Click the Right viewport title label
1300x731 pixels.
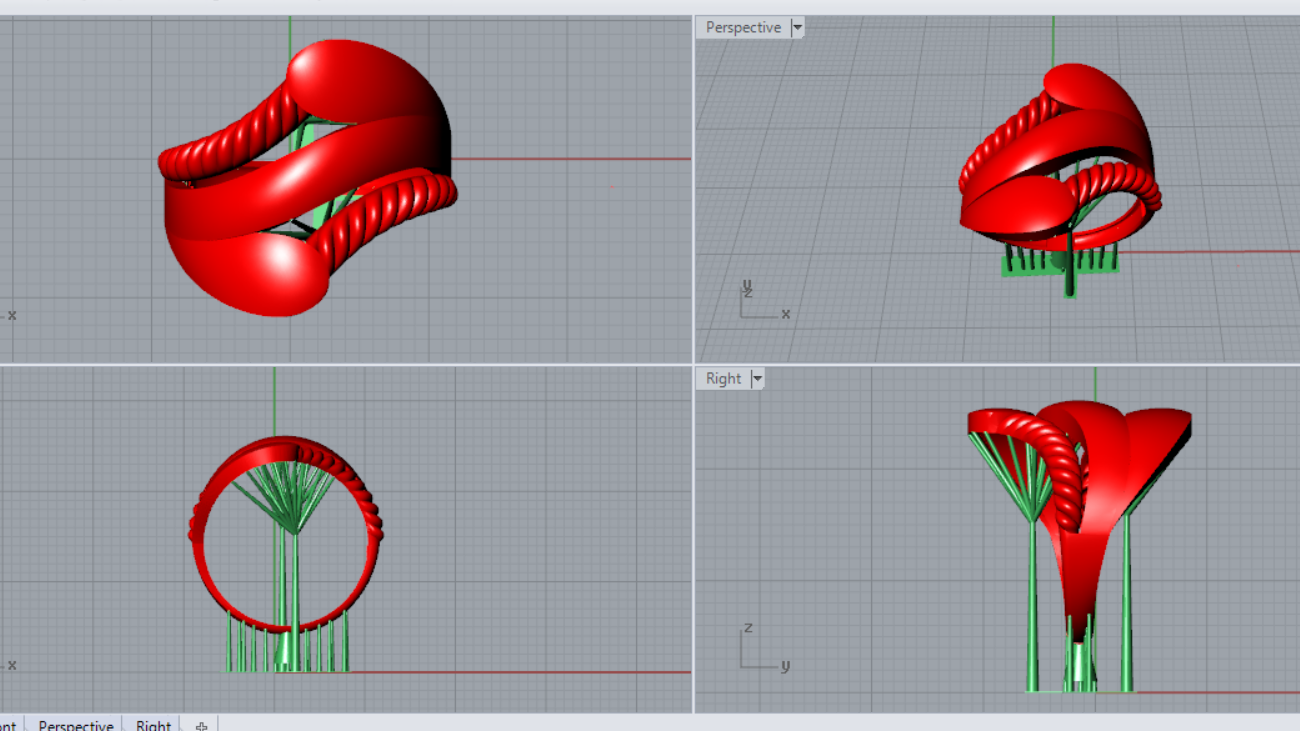point(722,379)
